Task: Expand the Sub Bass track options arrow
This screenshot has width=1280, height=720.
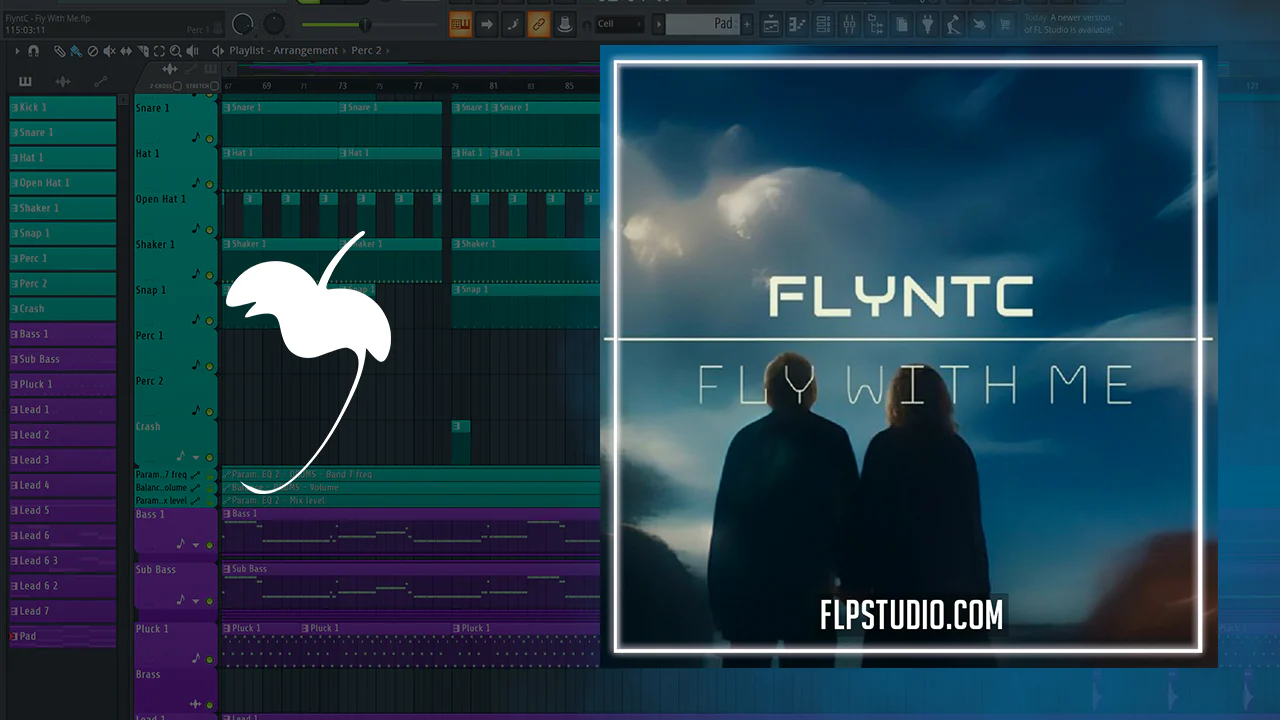Action: tap(196, 601)
